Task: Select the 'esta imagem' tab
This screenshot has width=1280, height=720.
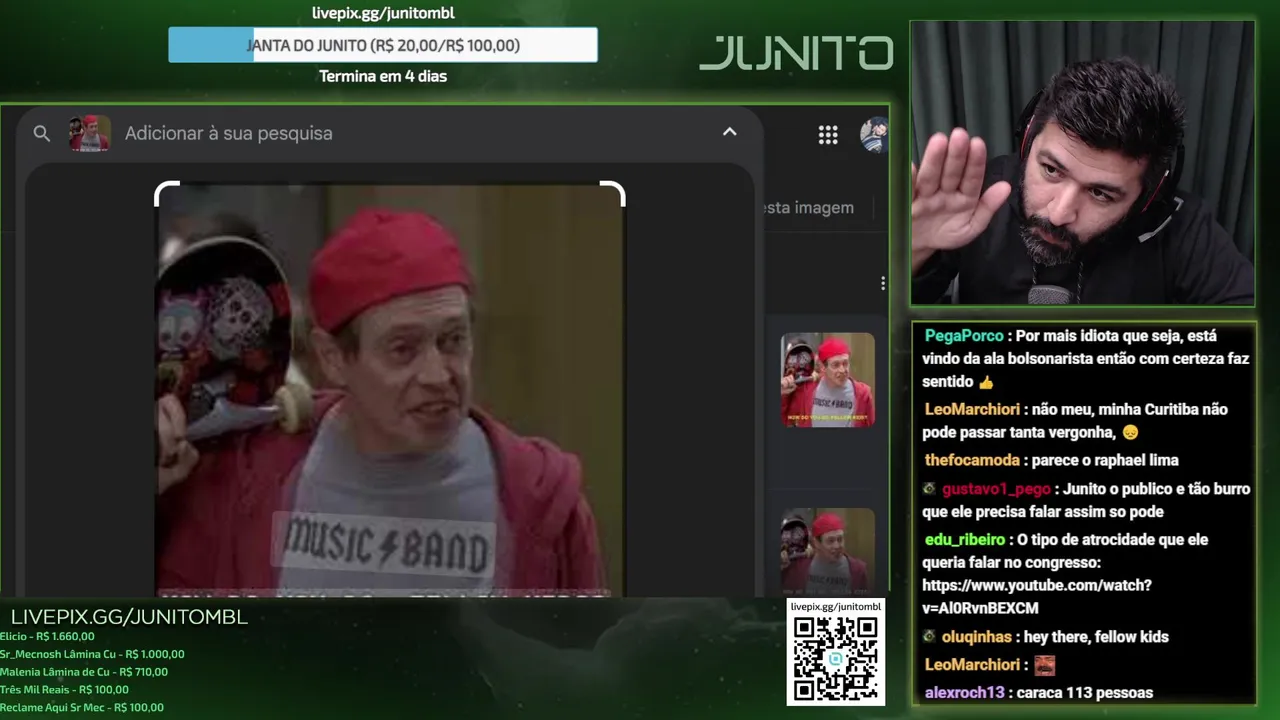Action: (x=808, y=207)
